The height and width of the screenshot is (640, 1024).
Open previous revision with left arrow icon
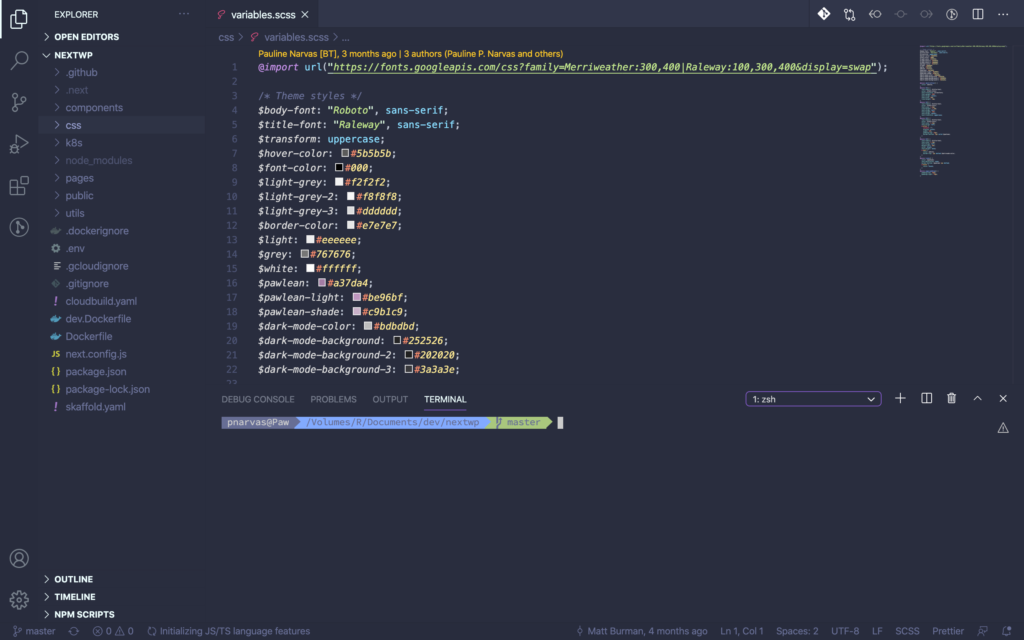875,14
